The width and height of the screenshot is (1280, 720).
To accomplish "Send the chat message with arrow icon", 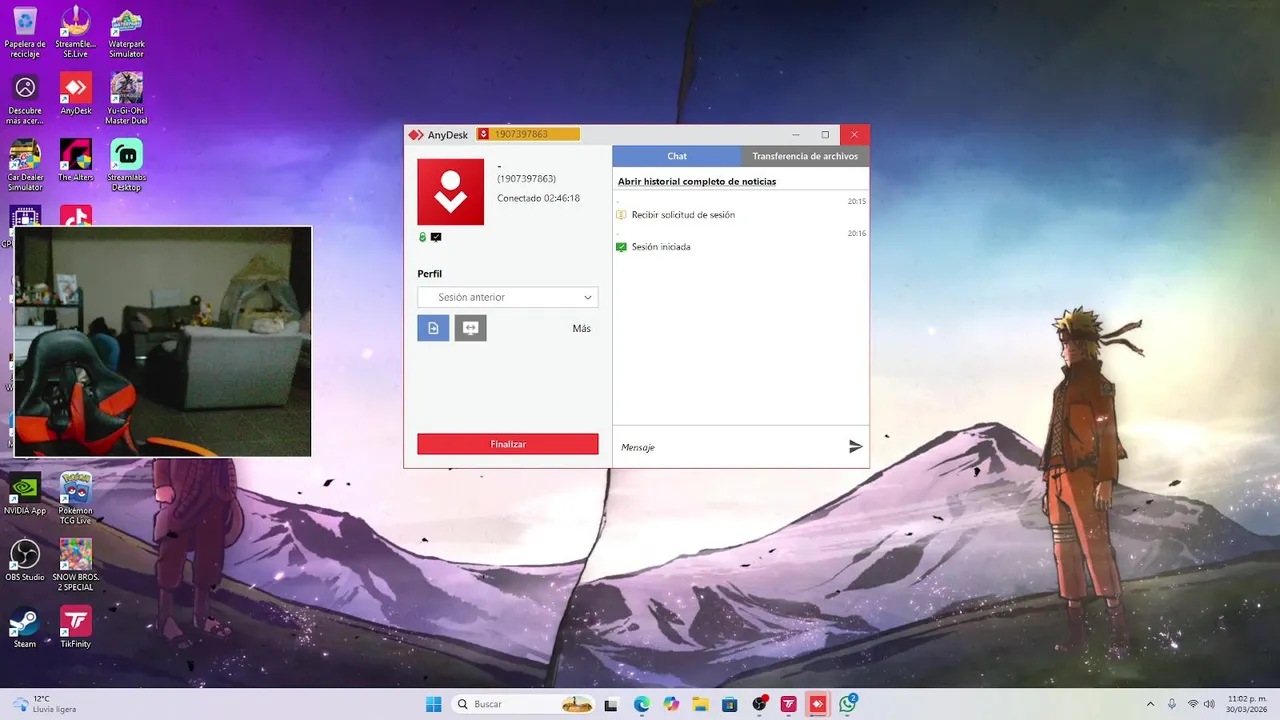I will [855, 447].
